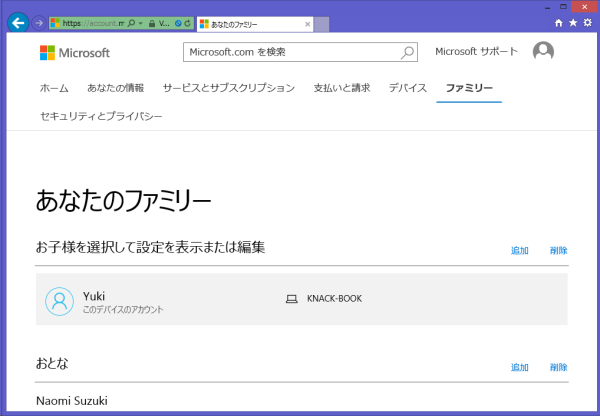Go to the ホーム menu item

[54, 88]
